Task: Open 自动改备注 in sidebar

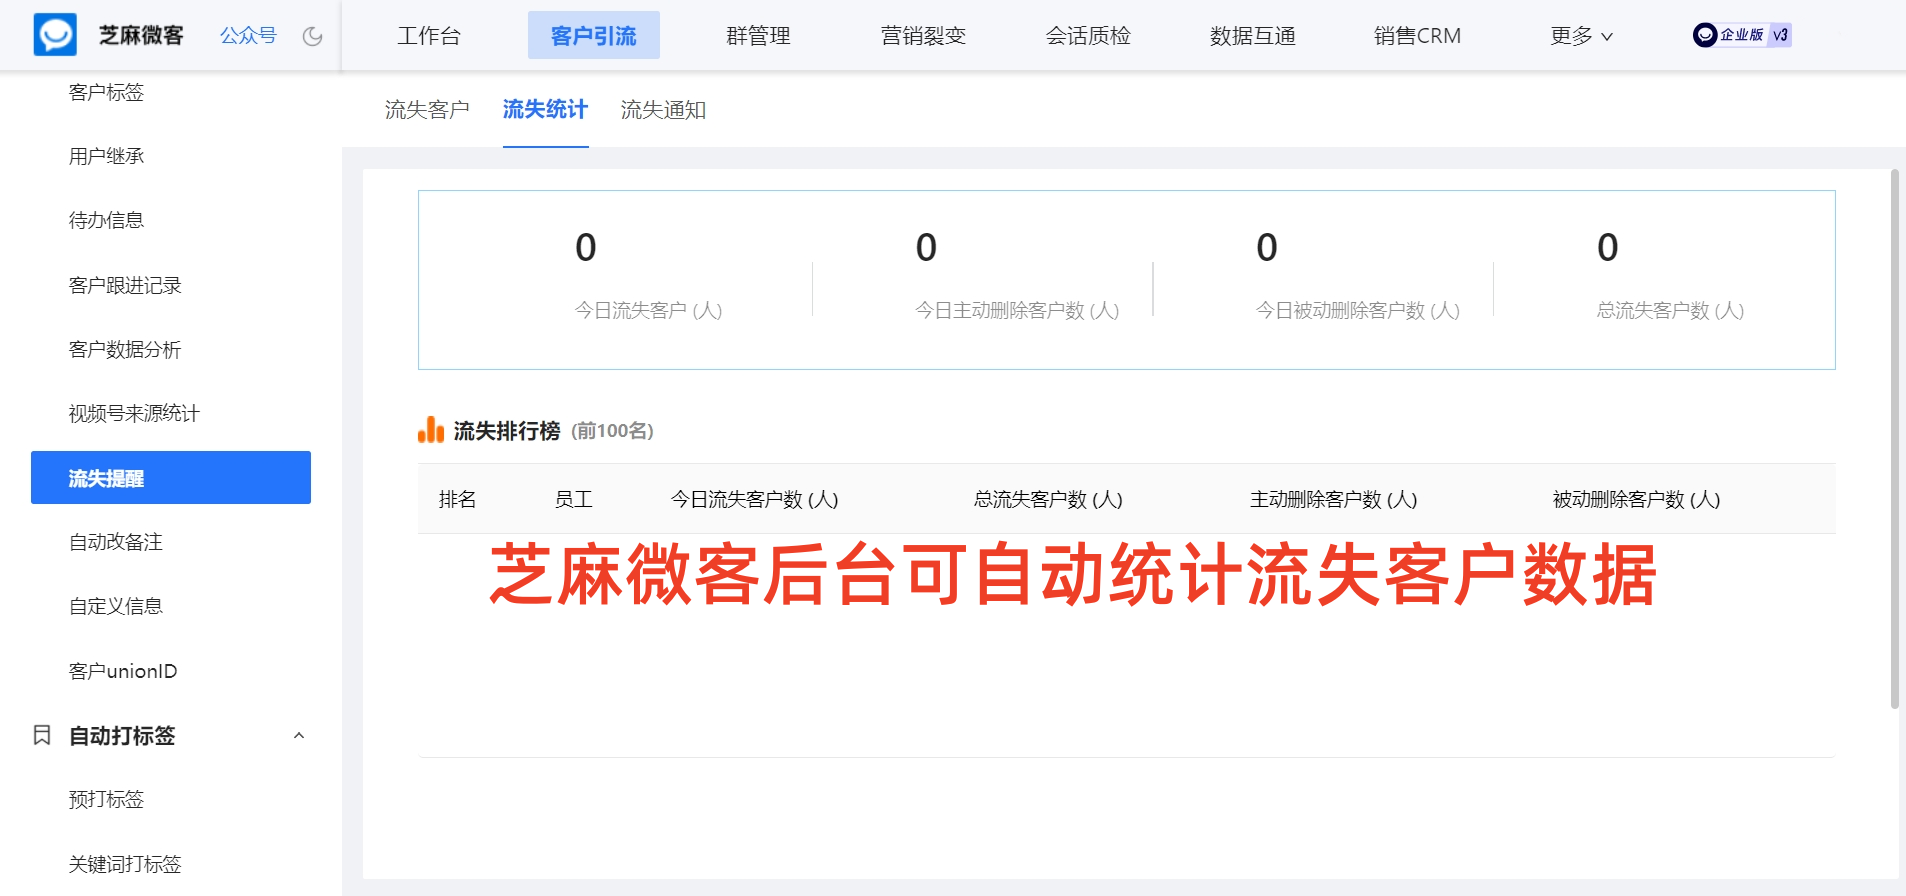Action: pyautogui.click(x=115, y=542)
